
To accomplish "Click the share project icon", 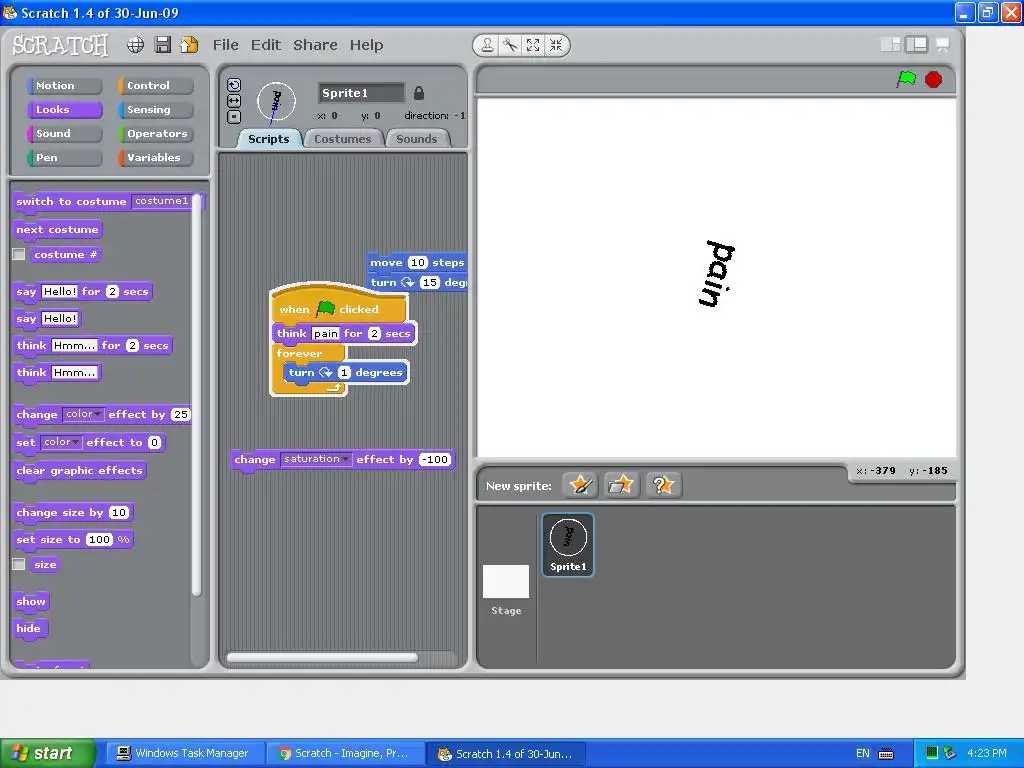I will (189, 44).
